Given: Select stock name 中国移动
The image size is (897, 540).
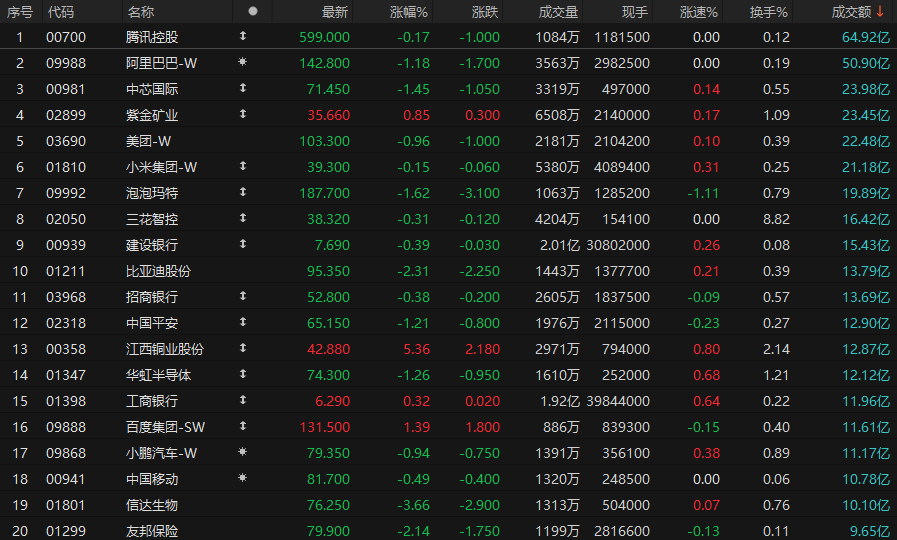Looking at the screenshot, I should click(152, 479).
